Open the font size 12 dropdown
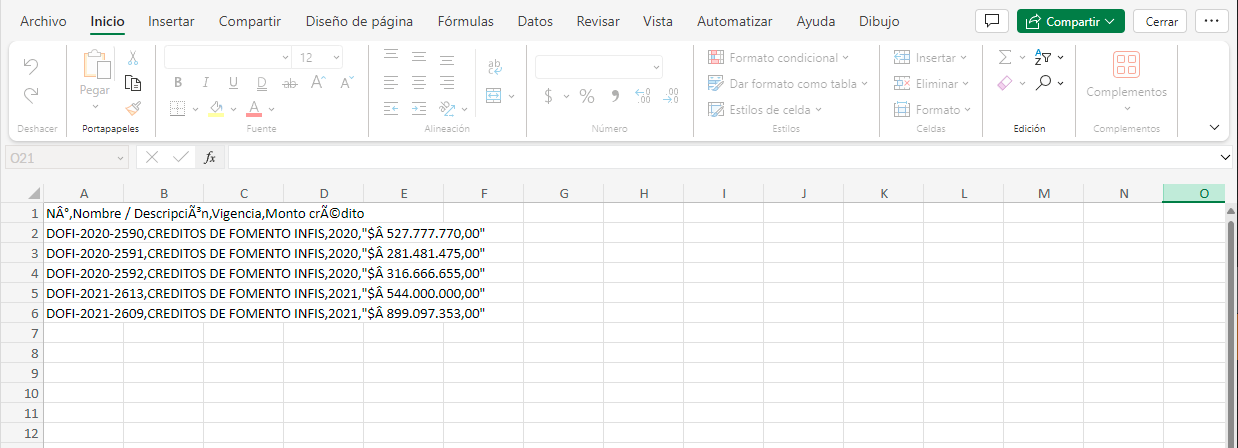This screenshot has width=1238, height=448. (x=319, y=58)
